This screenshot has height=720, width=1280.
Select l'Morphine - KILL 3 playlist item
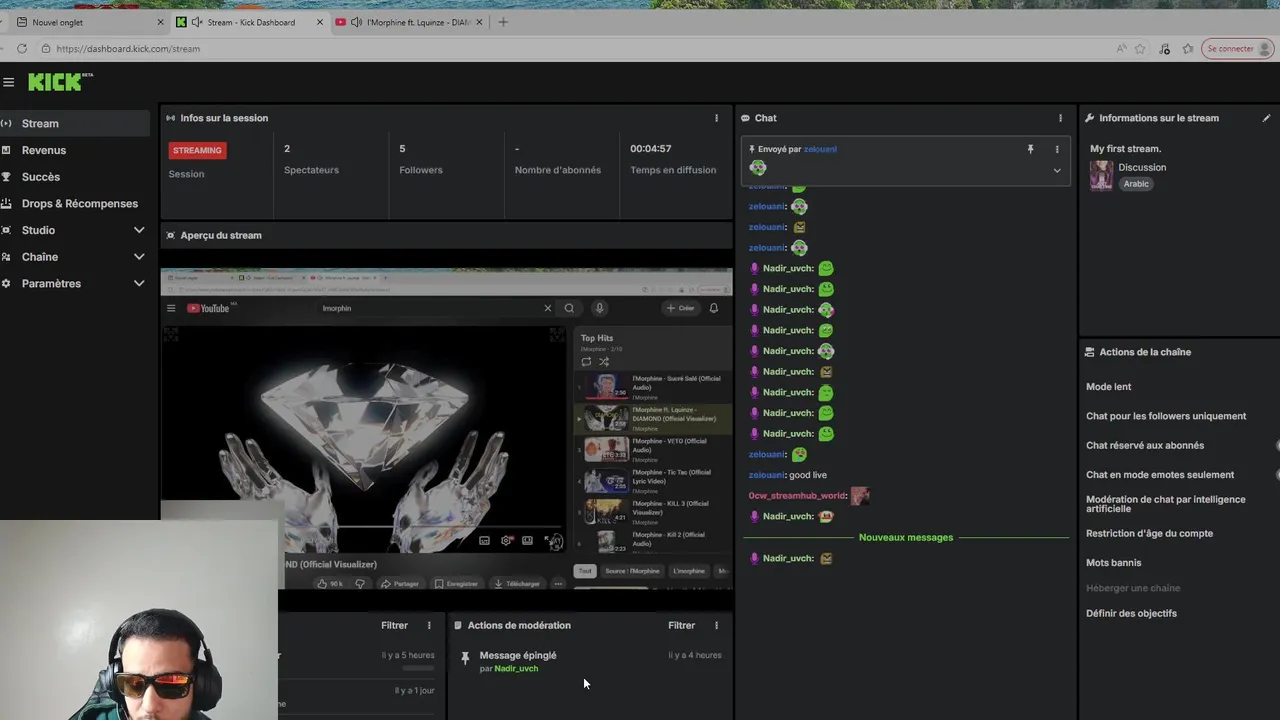coord(654,511)
